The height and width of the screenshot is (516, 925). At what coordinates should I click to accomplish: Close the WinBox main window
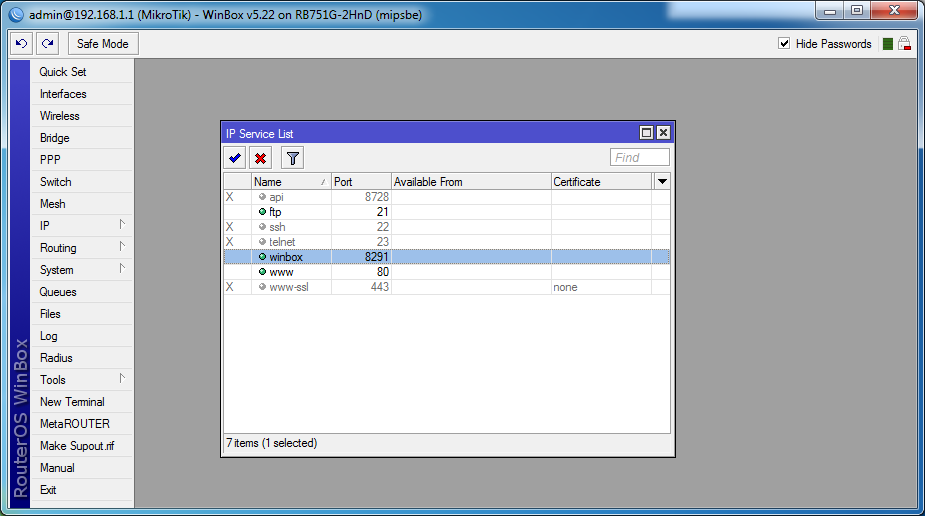[894, 11]
